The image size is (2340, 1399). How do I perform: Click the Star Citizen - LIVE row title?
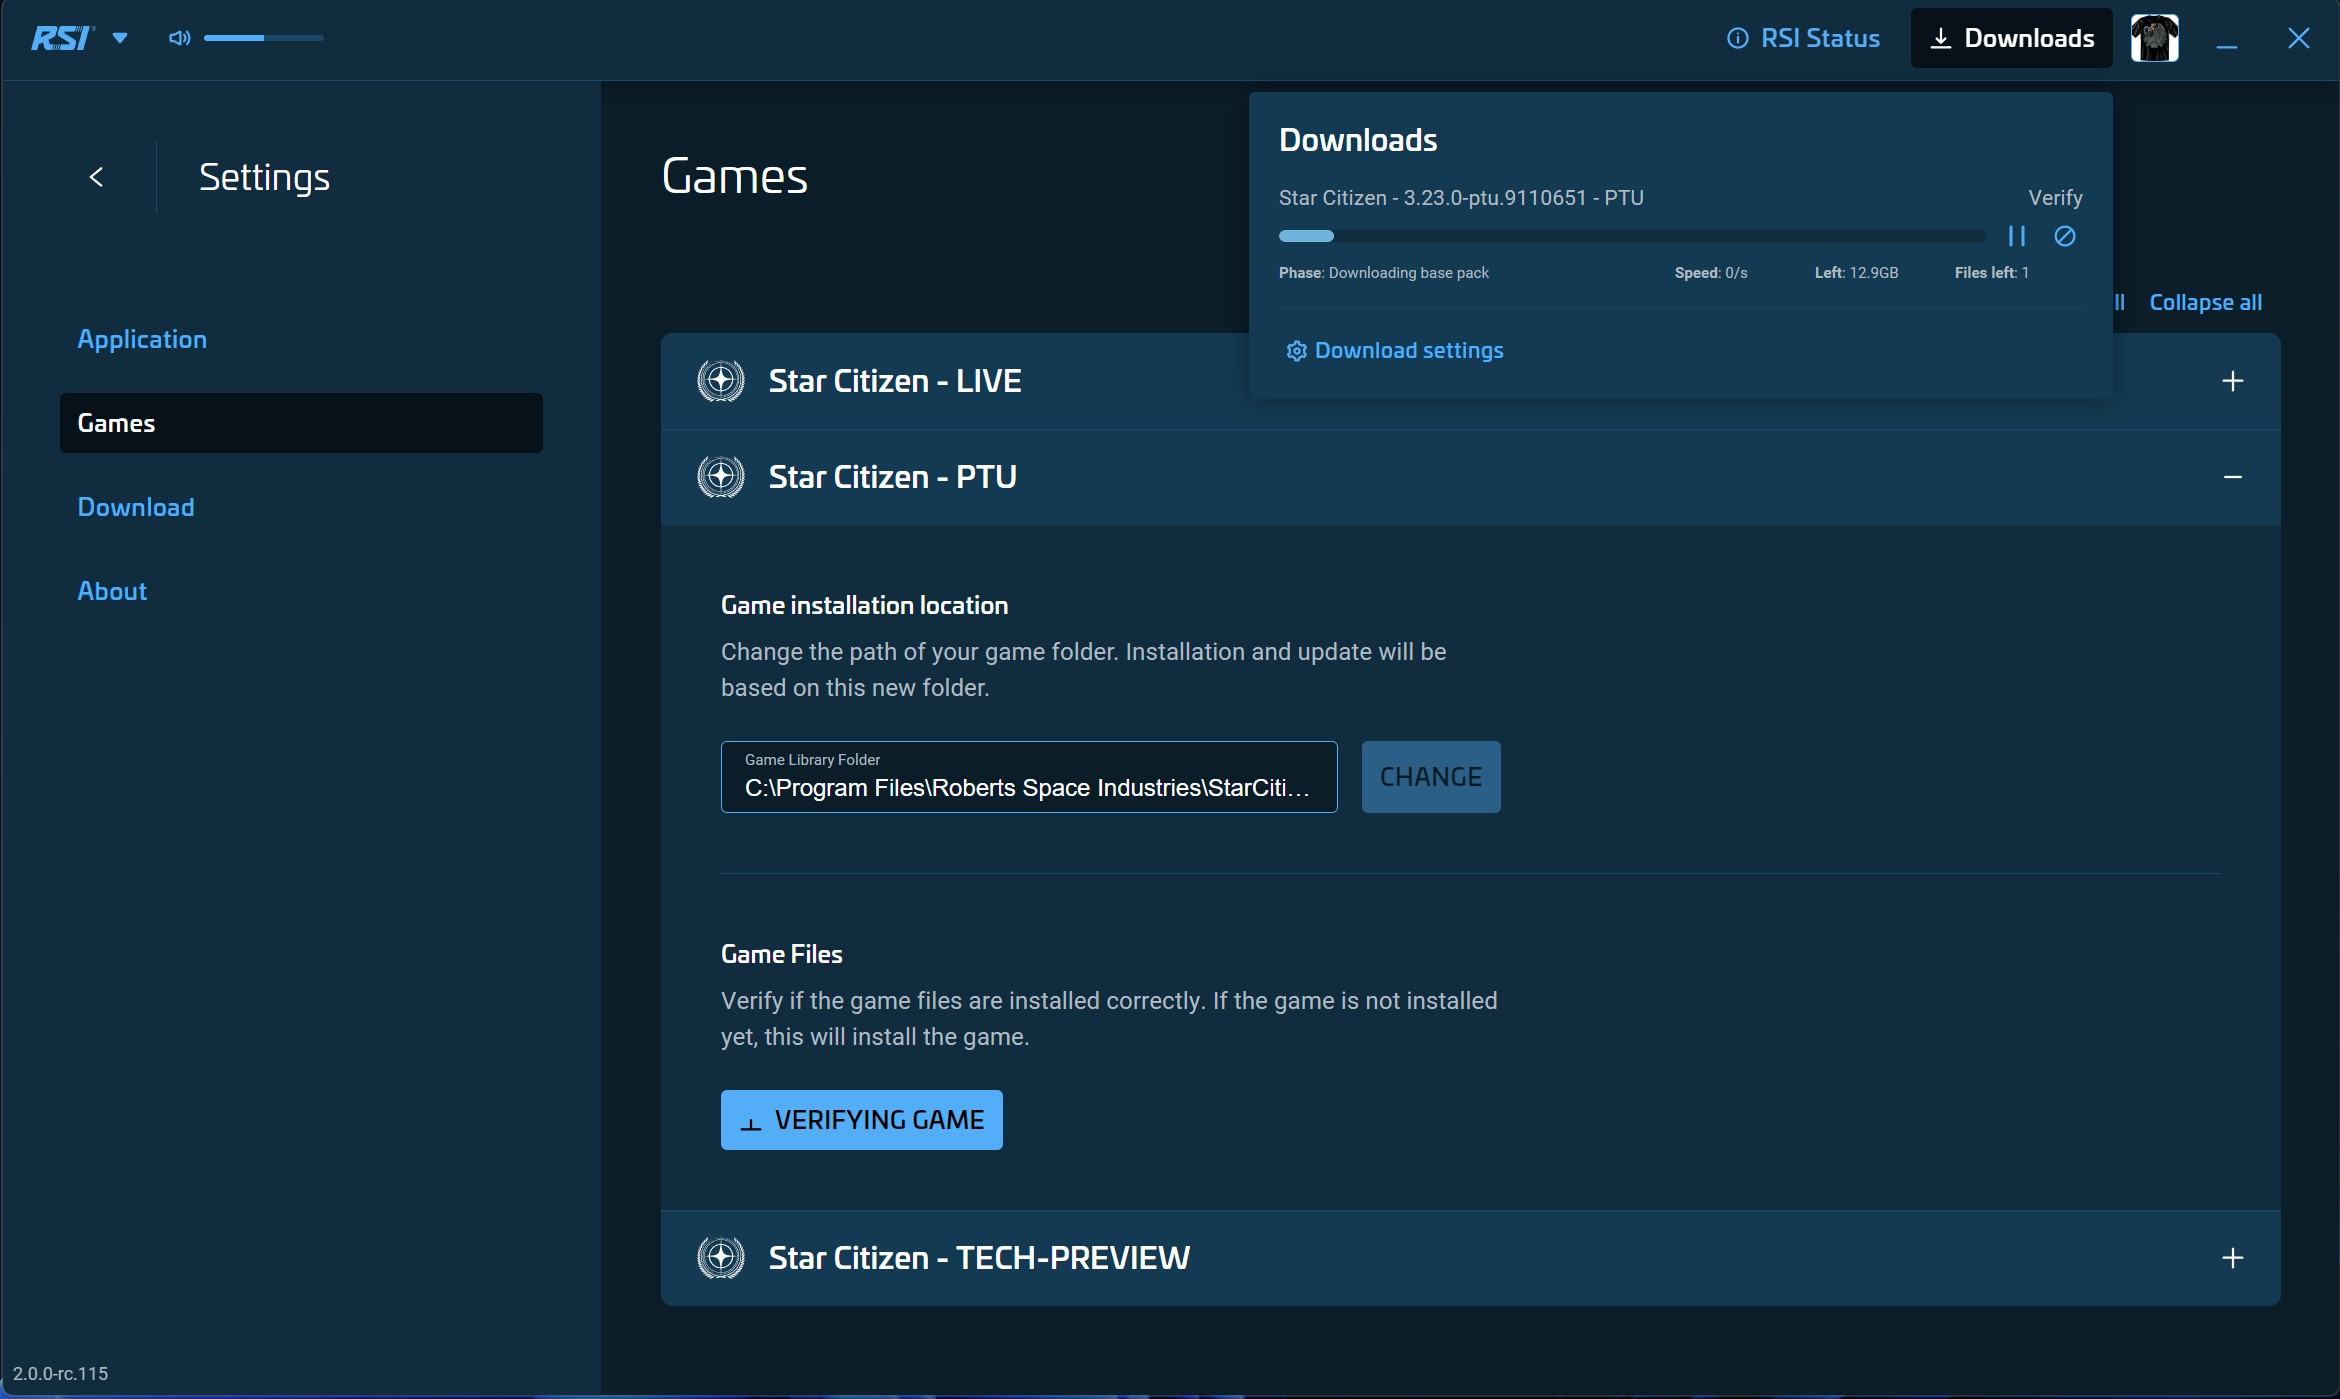(x=895, y=381)
